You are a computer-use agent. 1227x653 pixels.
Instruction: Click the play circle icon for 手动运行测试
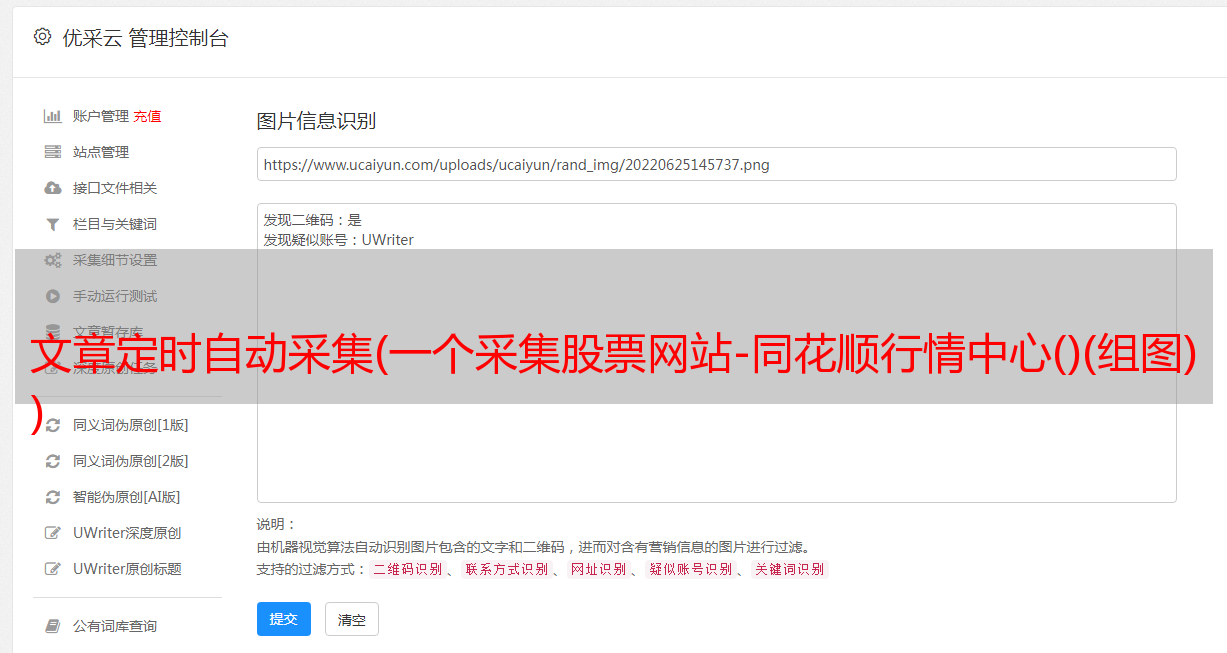pos(53,296)
